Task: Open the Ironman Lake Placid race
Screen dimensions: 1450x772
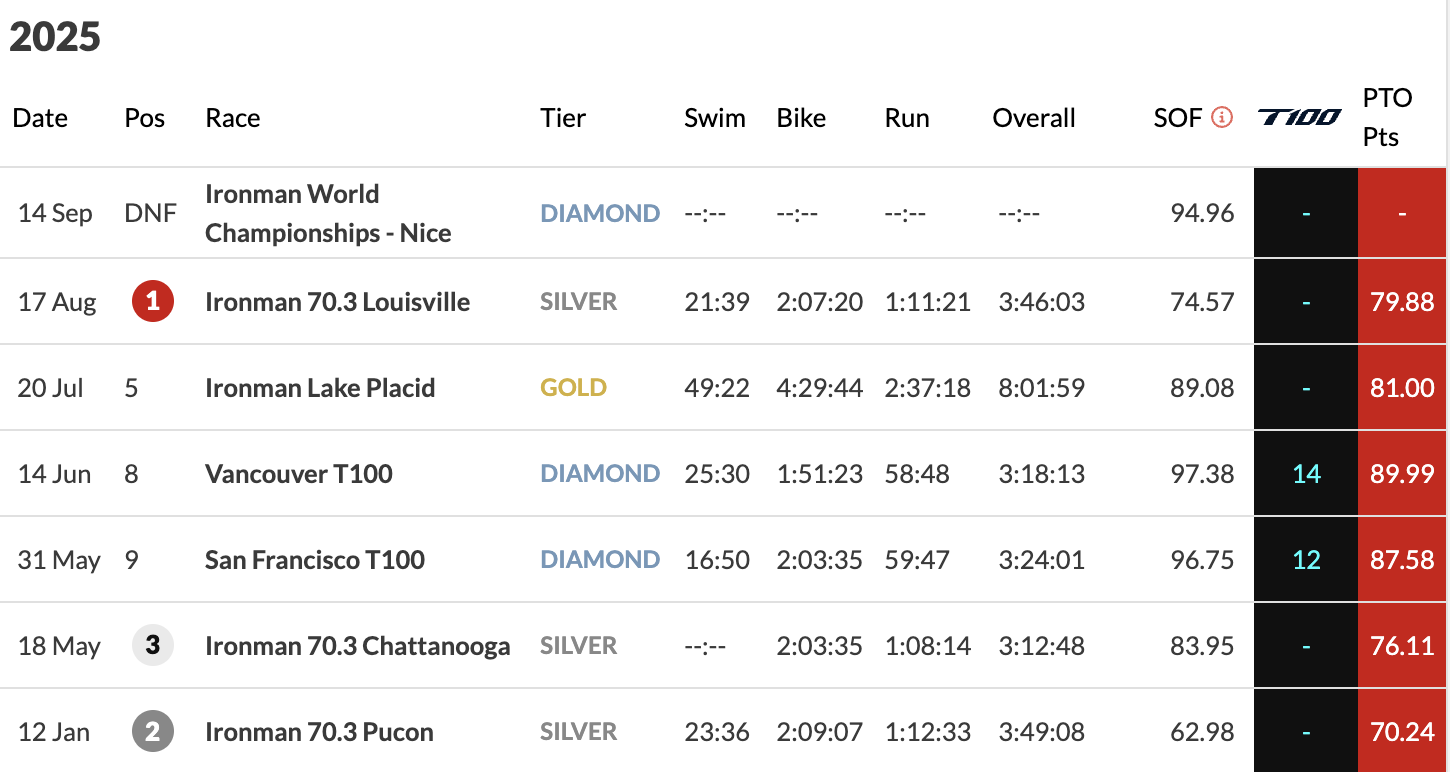Action: pyautogui.click(x=320, y=388)
